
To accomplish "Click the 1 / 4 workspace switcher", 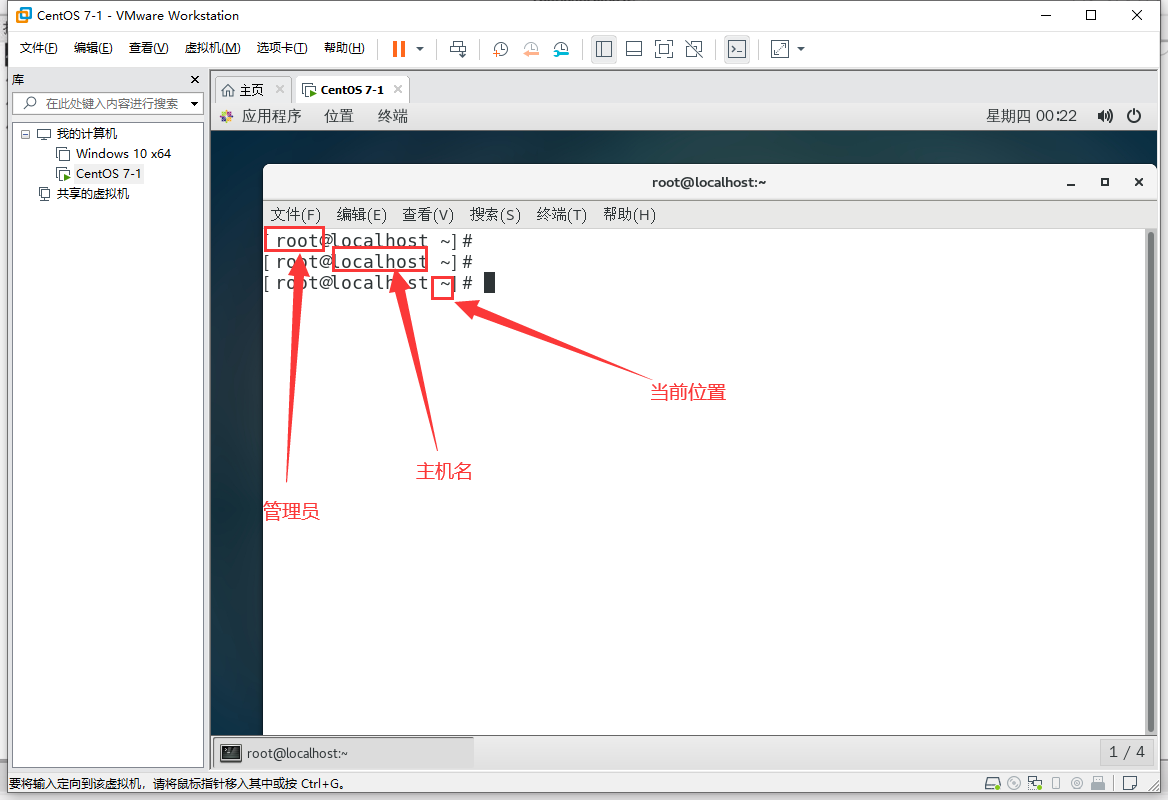I will pos(1126,752).
